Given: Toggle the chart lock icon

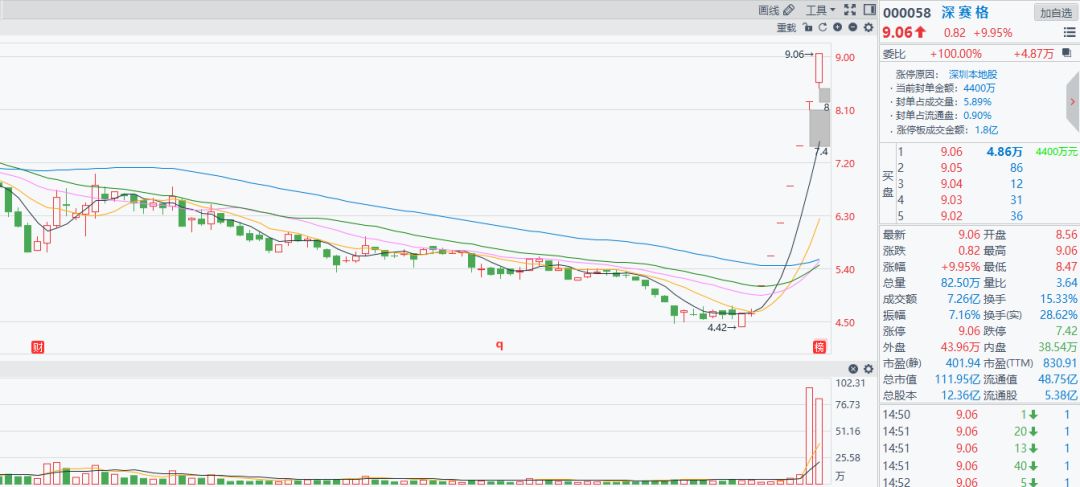Looking at the screenshot, I should point(807,28).
